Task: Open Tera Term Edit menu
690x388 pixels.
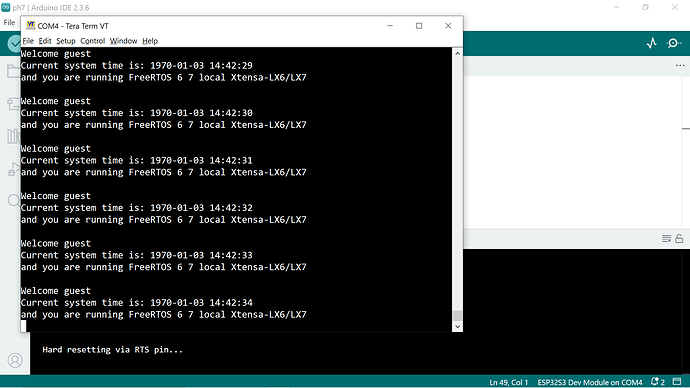Action: [x=44, y=41]
